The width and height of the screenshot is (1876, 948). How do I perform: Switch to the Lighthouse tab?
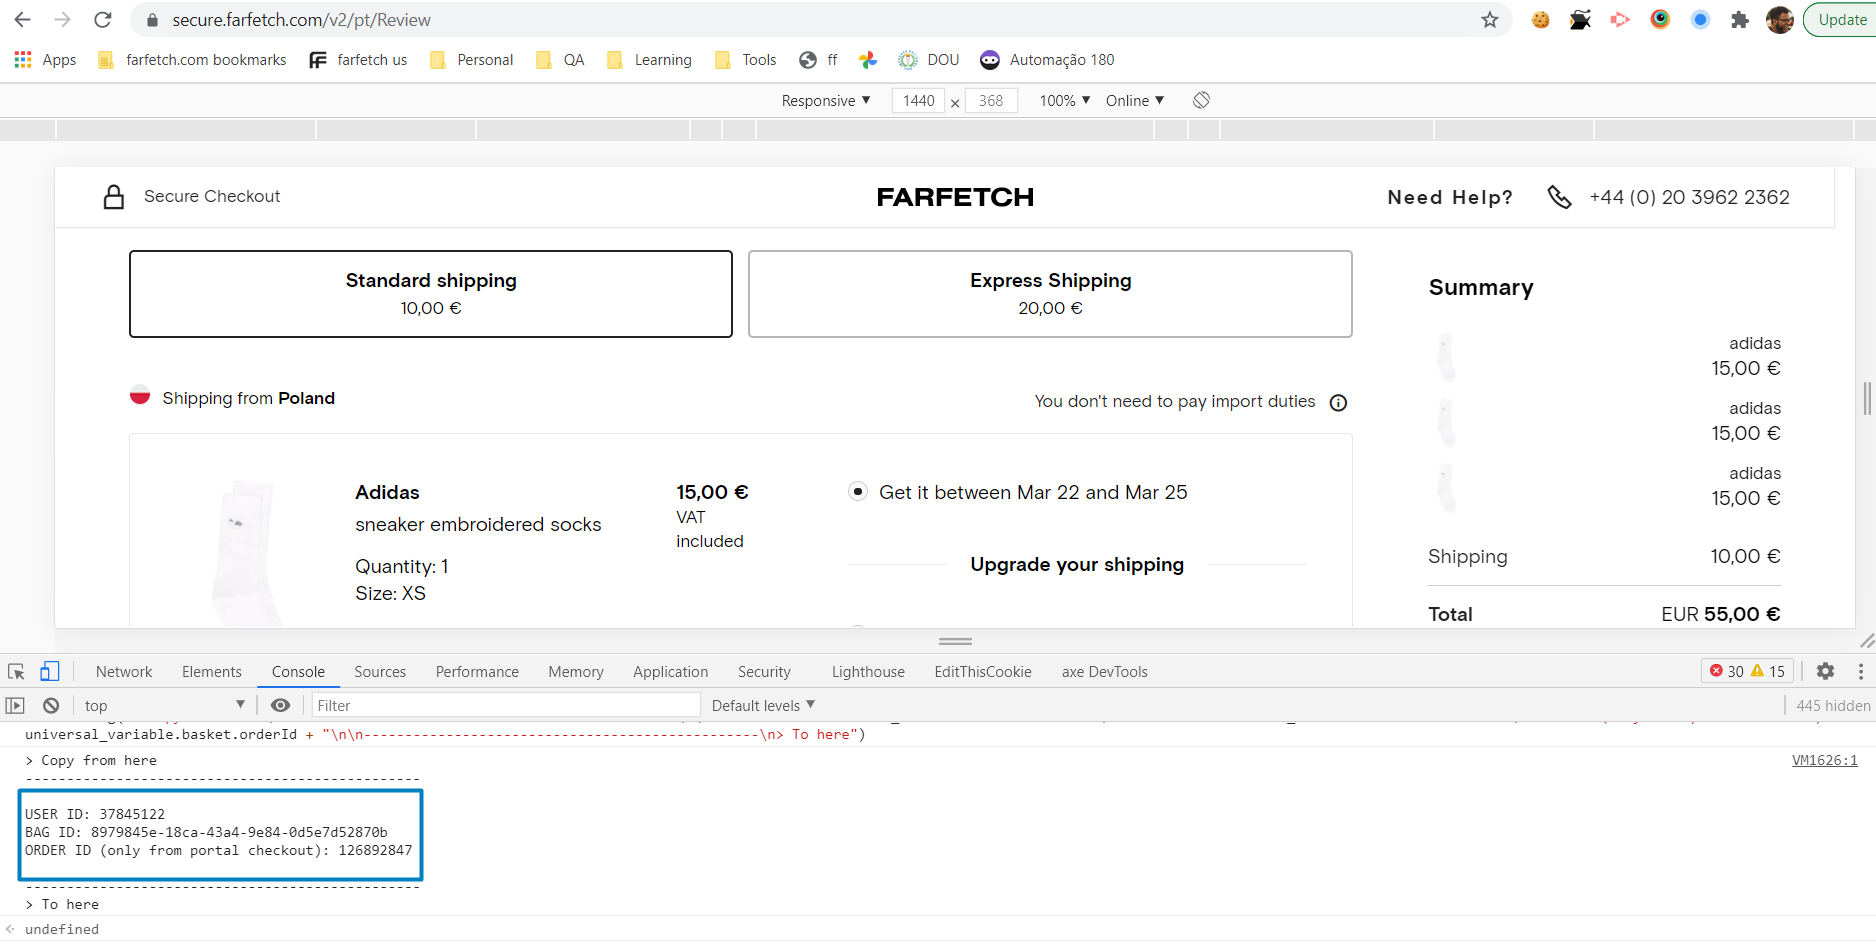(x=868, y=672)
